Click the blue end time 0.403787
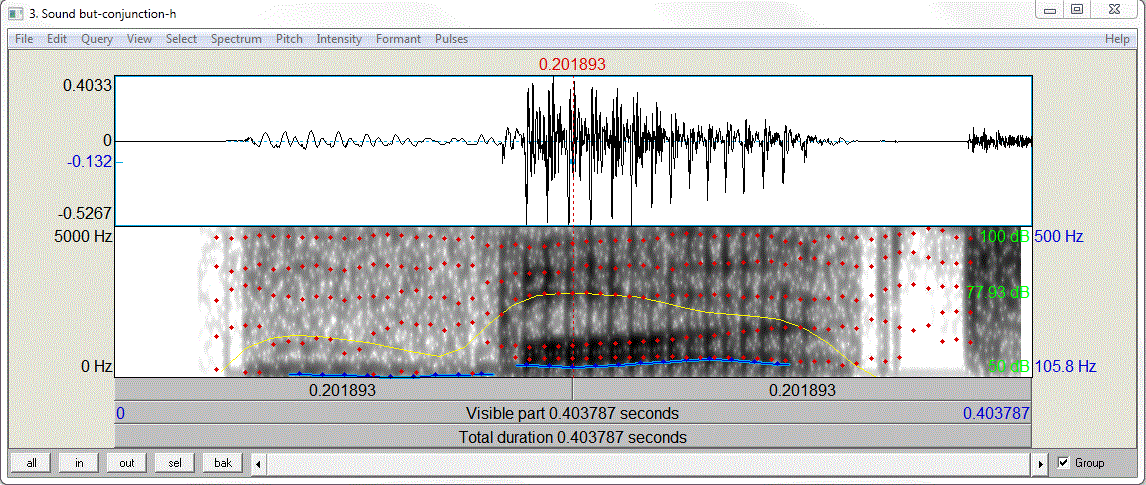 pyautogui.click(x=996, y=413)
